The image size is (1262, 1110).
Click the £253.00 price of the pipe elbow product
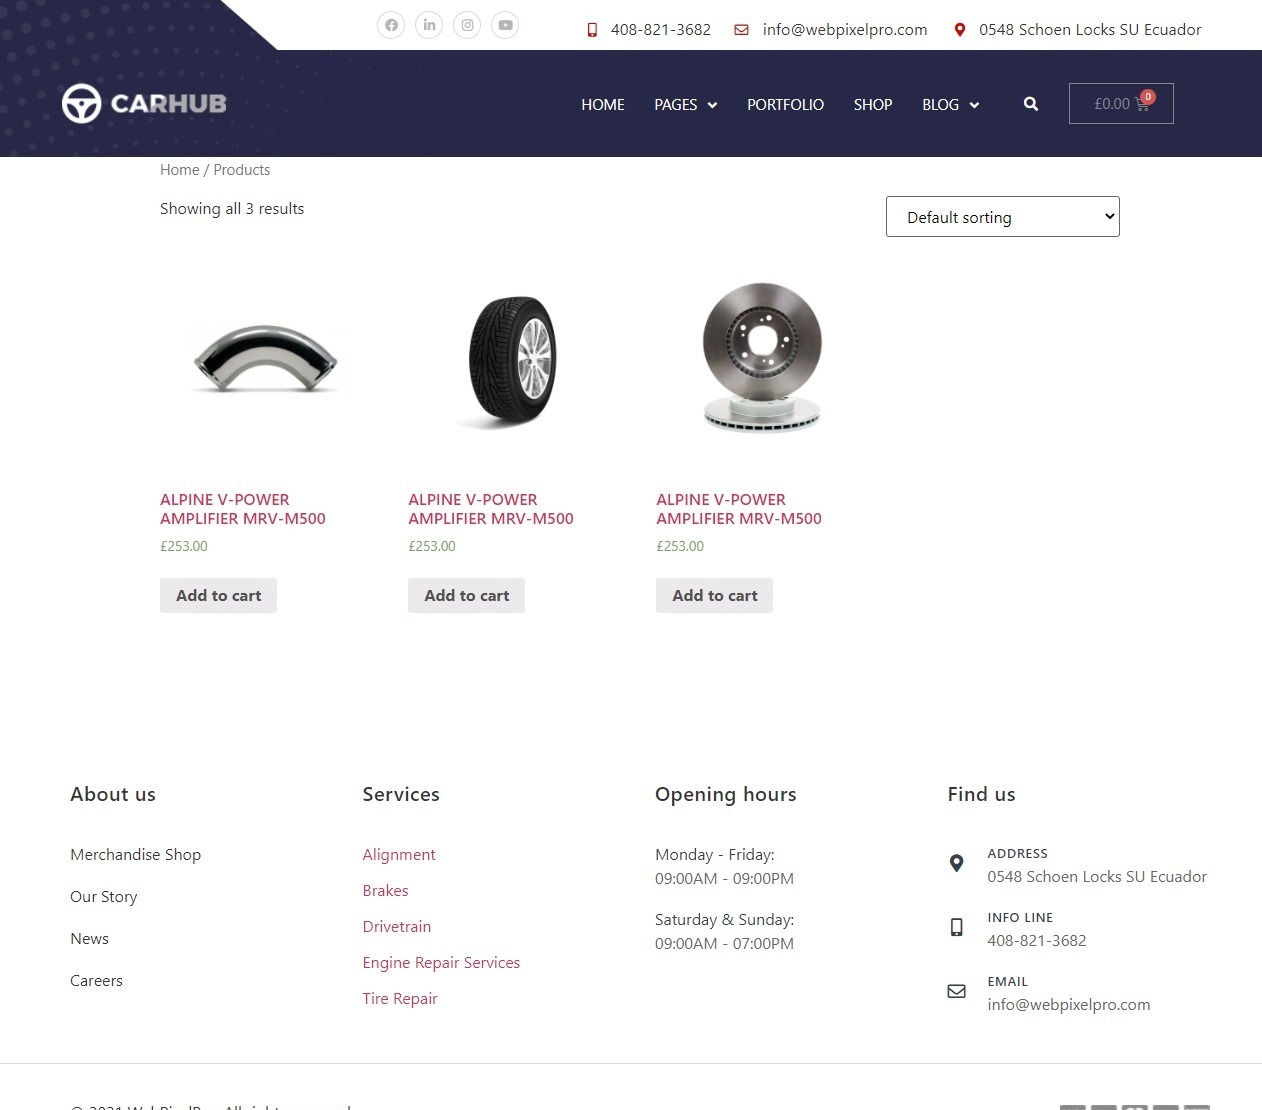point(184,546)
